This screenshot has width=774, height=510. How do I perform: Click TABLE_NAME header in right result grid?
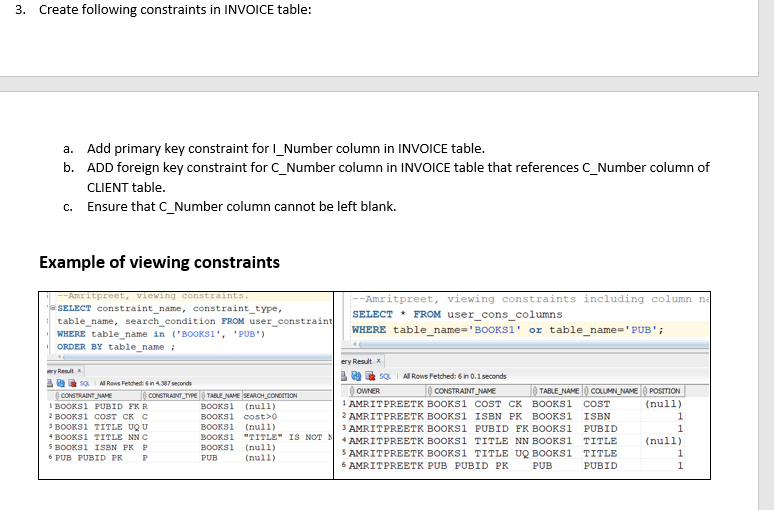pyautogui.click(x=557, y=391)
